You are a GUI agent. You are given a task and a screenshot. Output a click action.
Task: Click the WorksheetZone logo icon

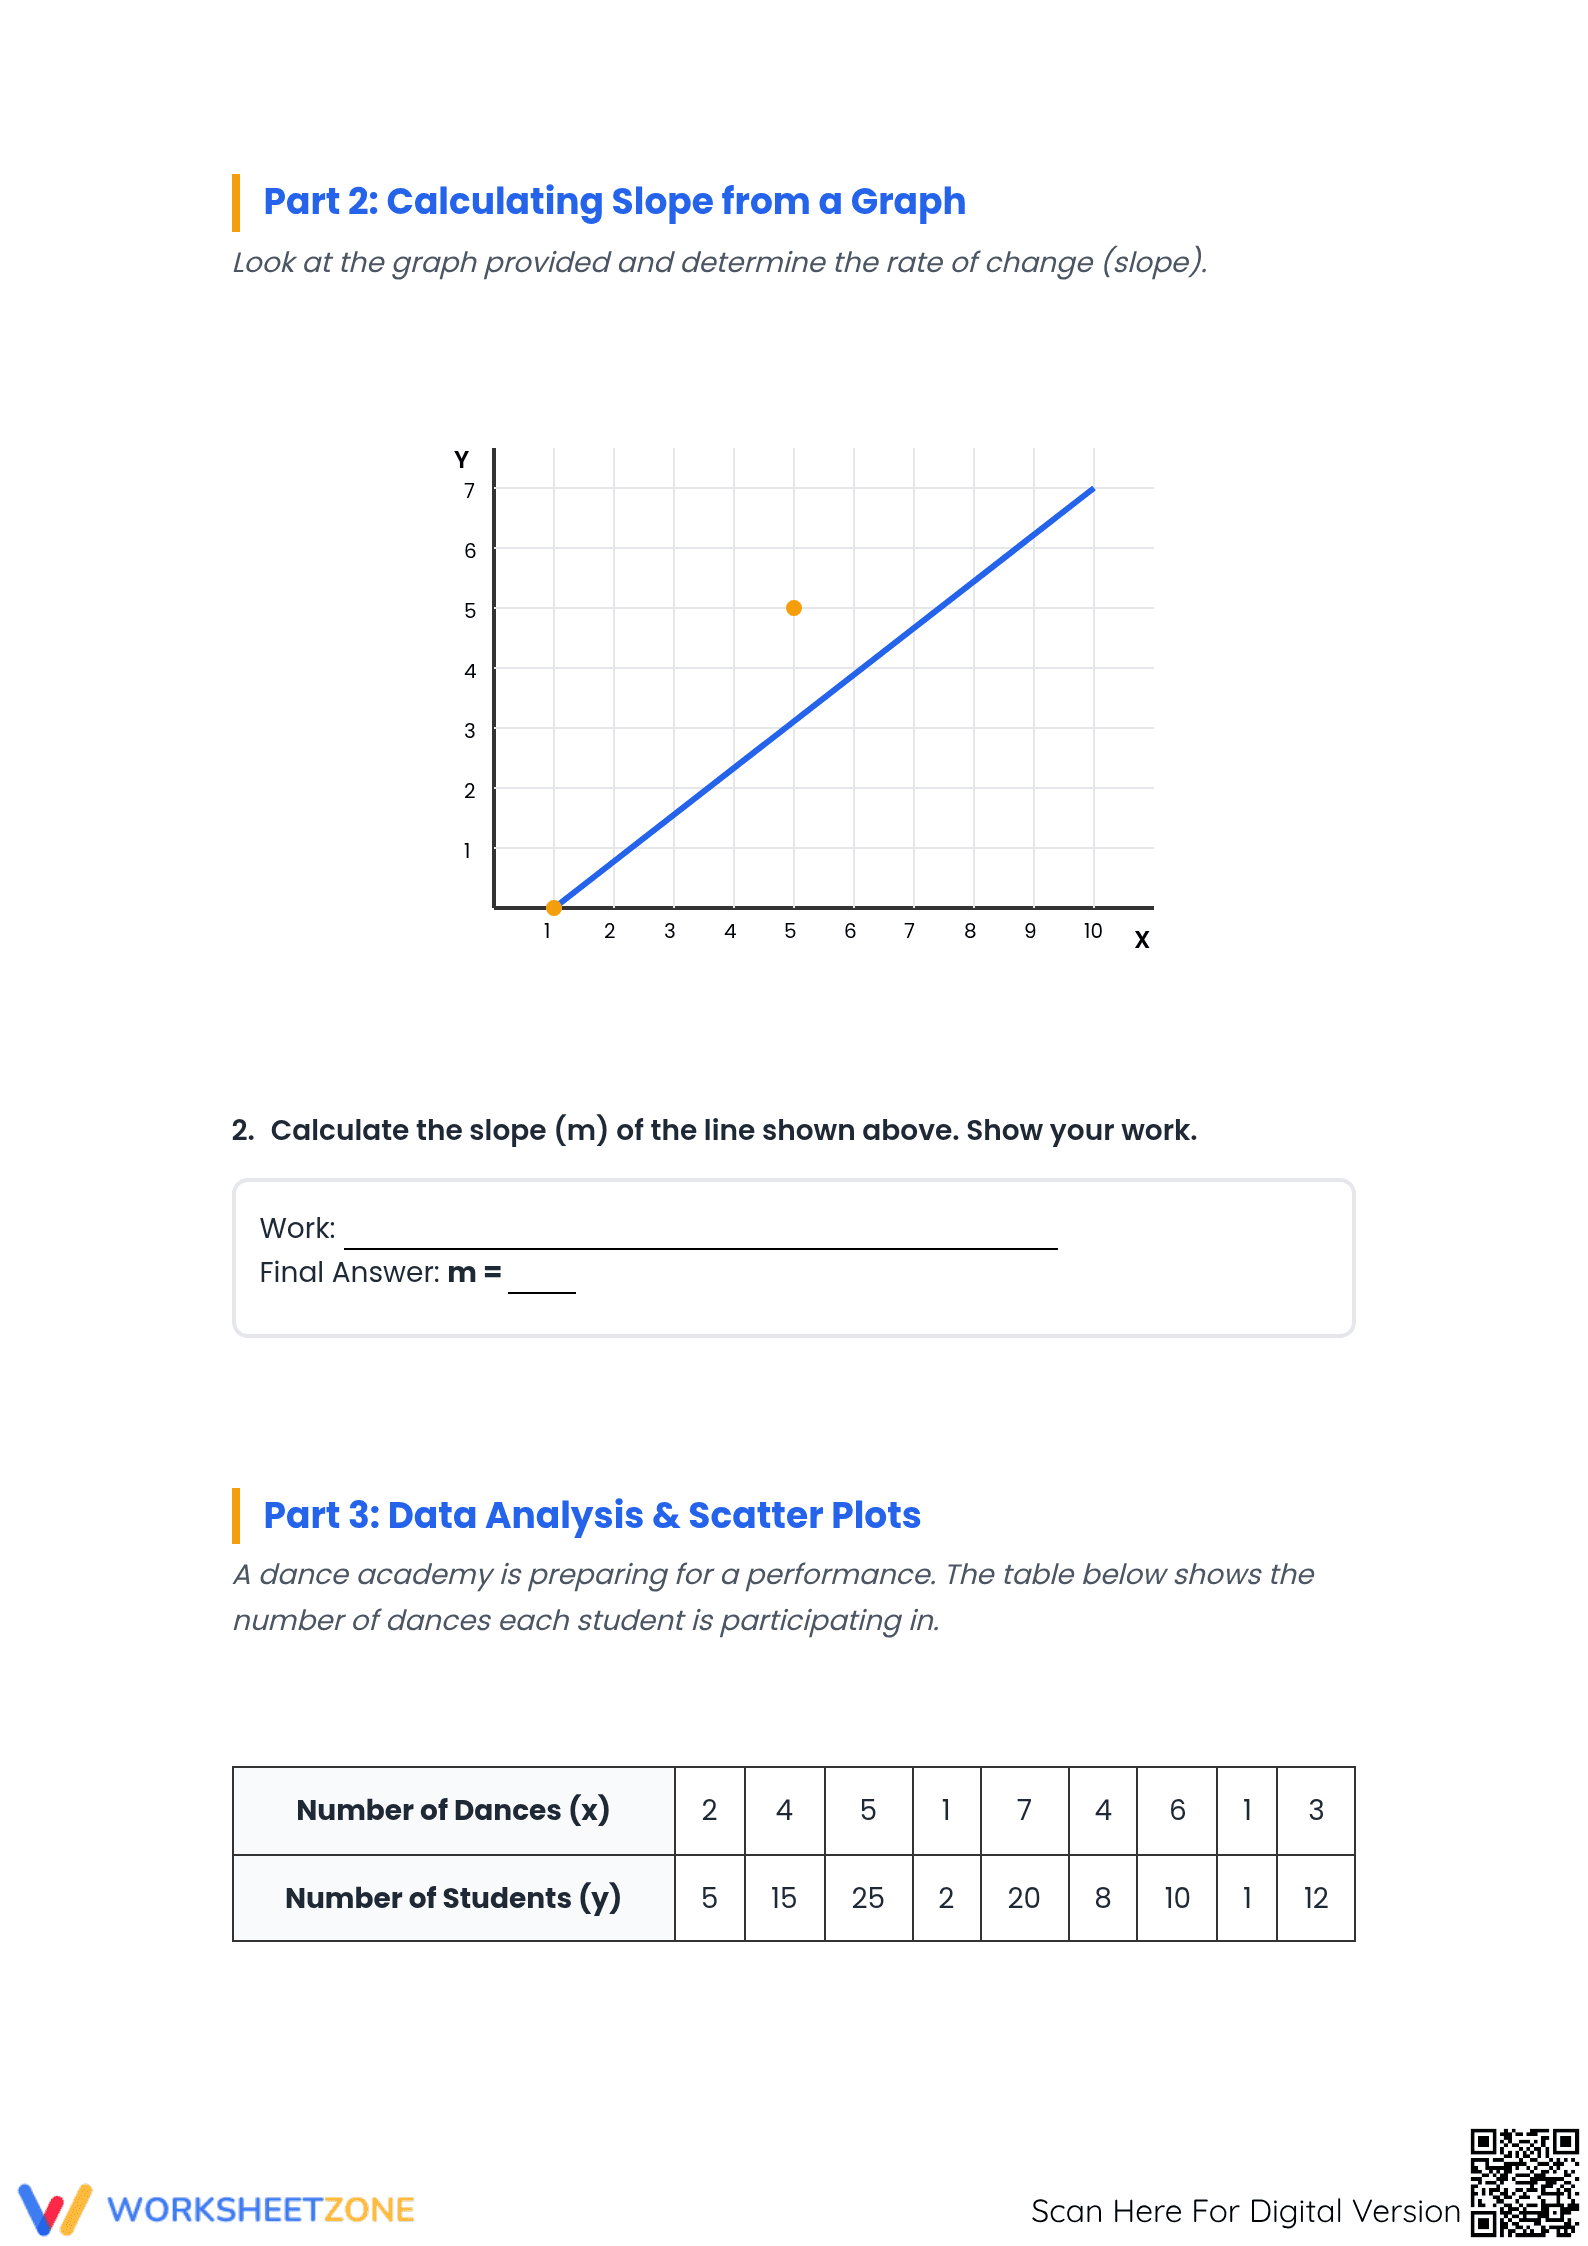55,2209
